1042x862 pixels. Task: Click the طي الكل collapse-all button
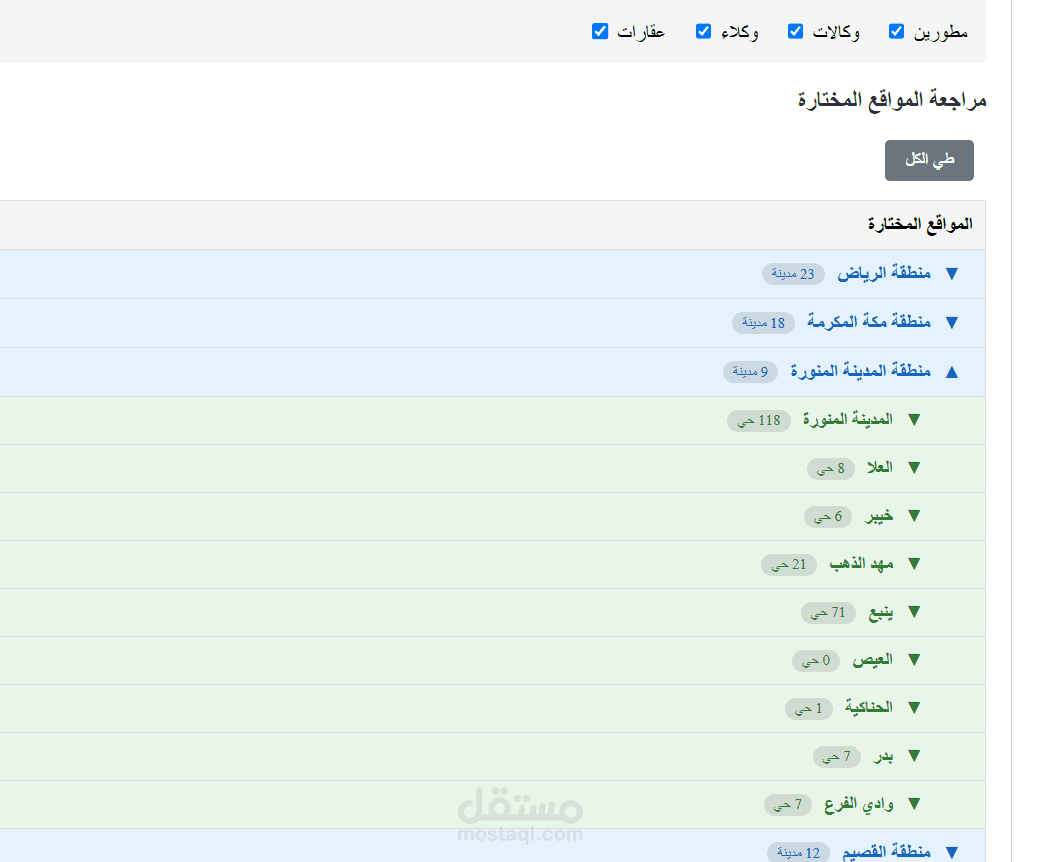pos(929,160)
